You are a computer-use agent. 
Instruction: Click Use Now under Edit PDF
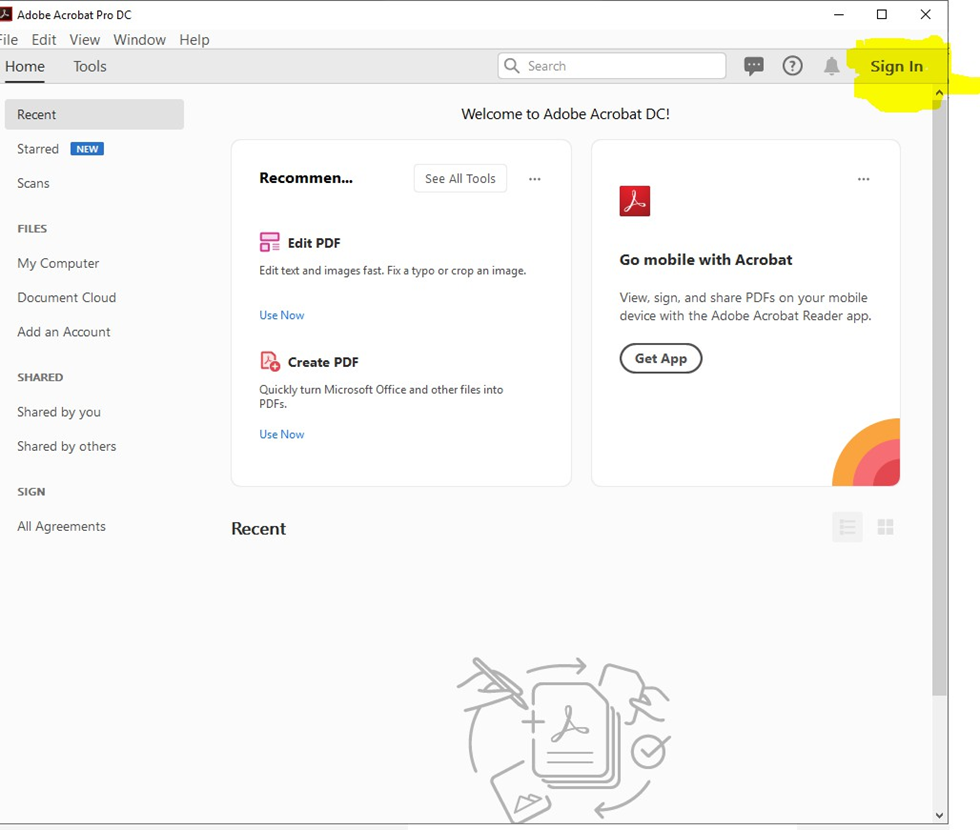282,315
